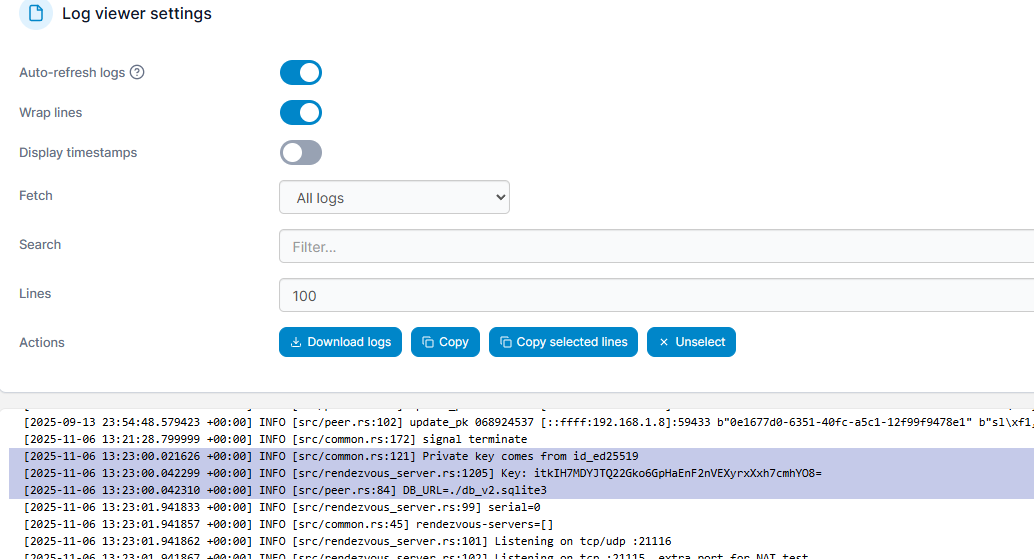Open the Auto-refresh logs help icon
Viewport: 1034px width, 559px height.
click(137, 73)
